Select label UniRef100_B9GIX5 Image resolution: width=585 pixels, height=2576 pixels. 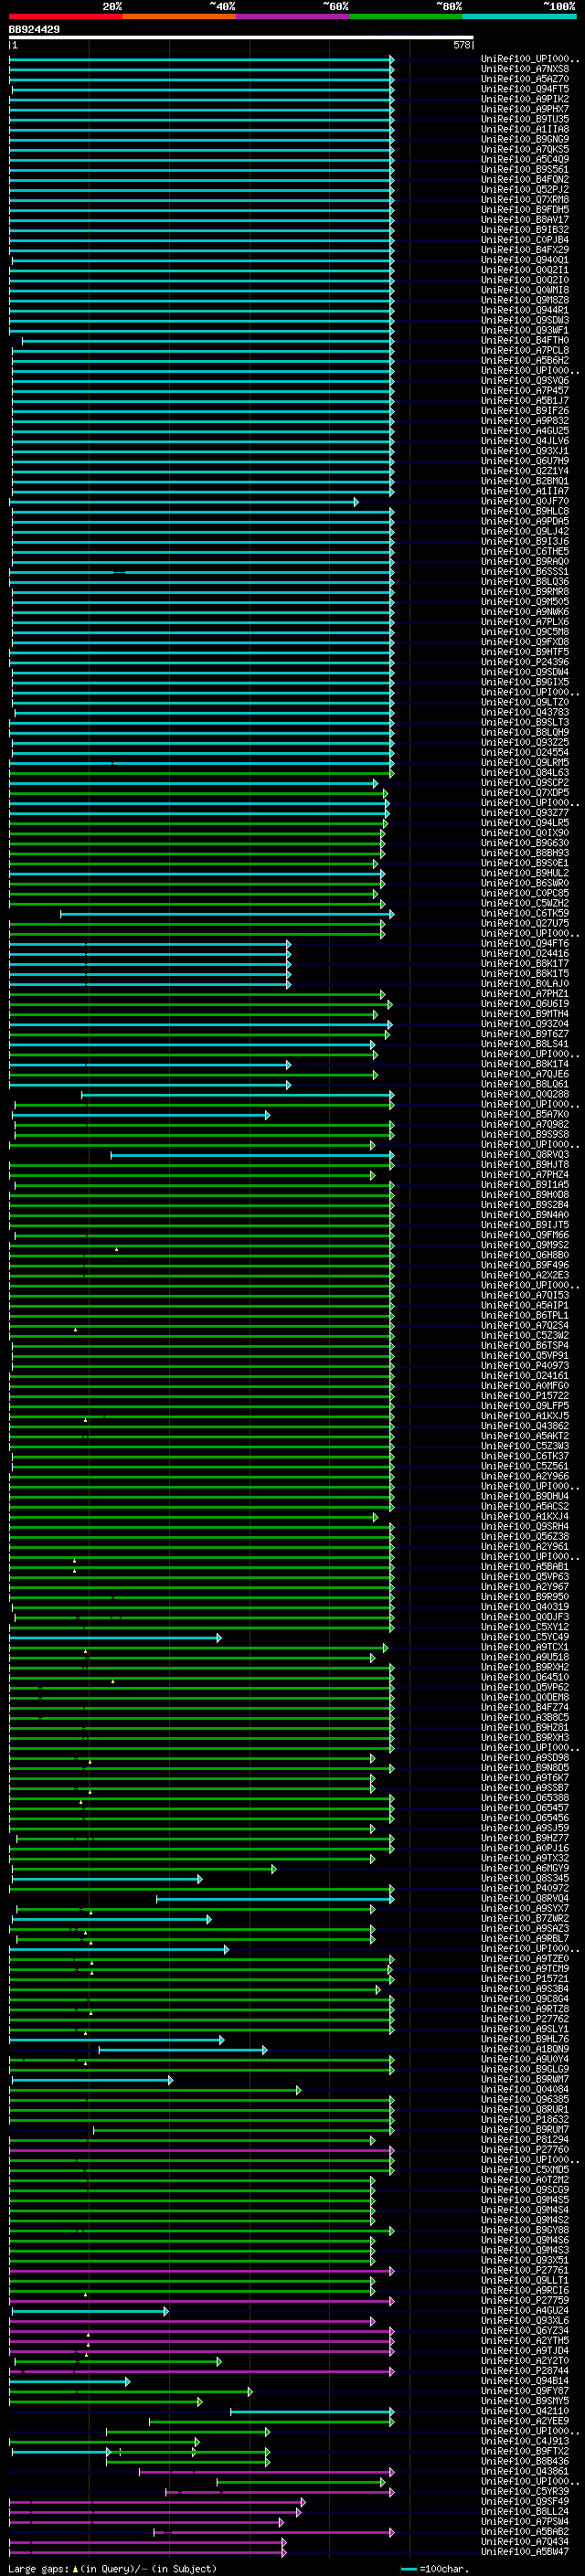[525, 682]
